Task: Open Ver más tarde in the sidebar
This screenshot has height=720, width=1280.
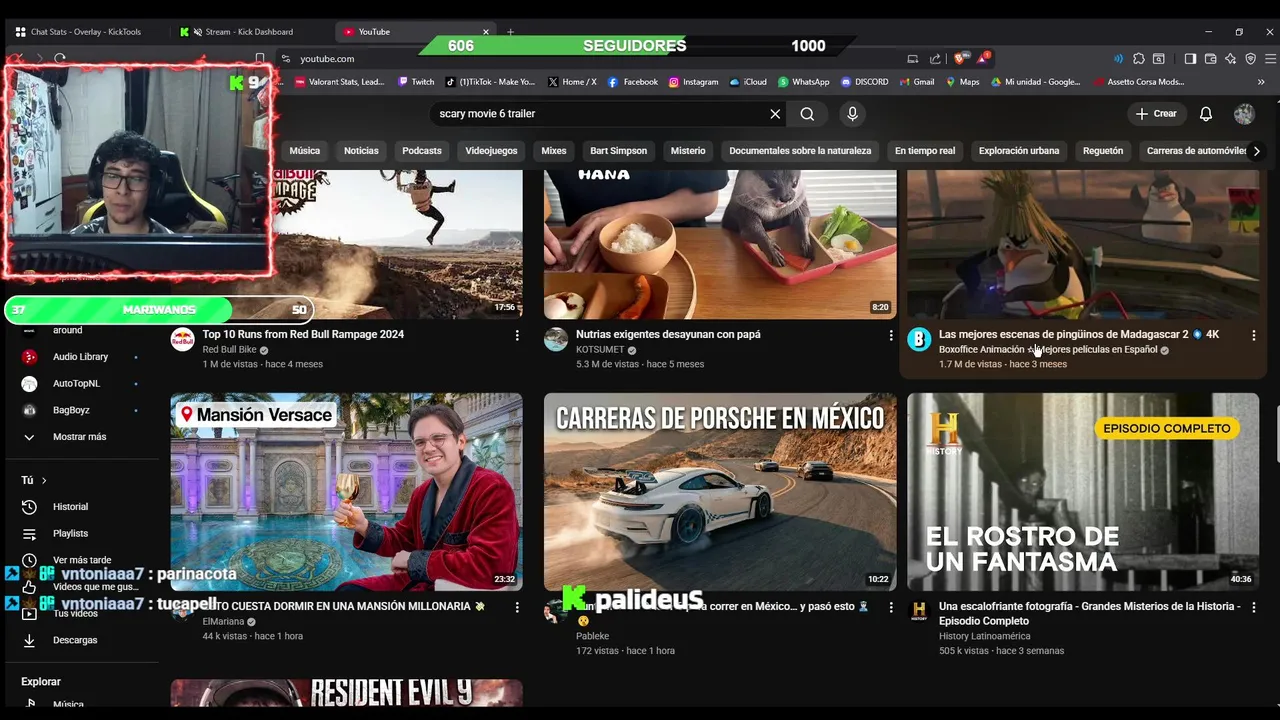Action: click(x=82, y=560)
